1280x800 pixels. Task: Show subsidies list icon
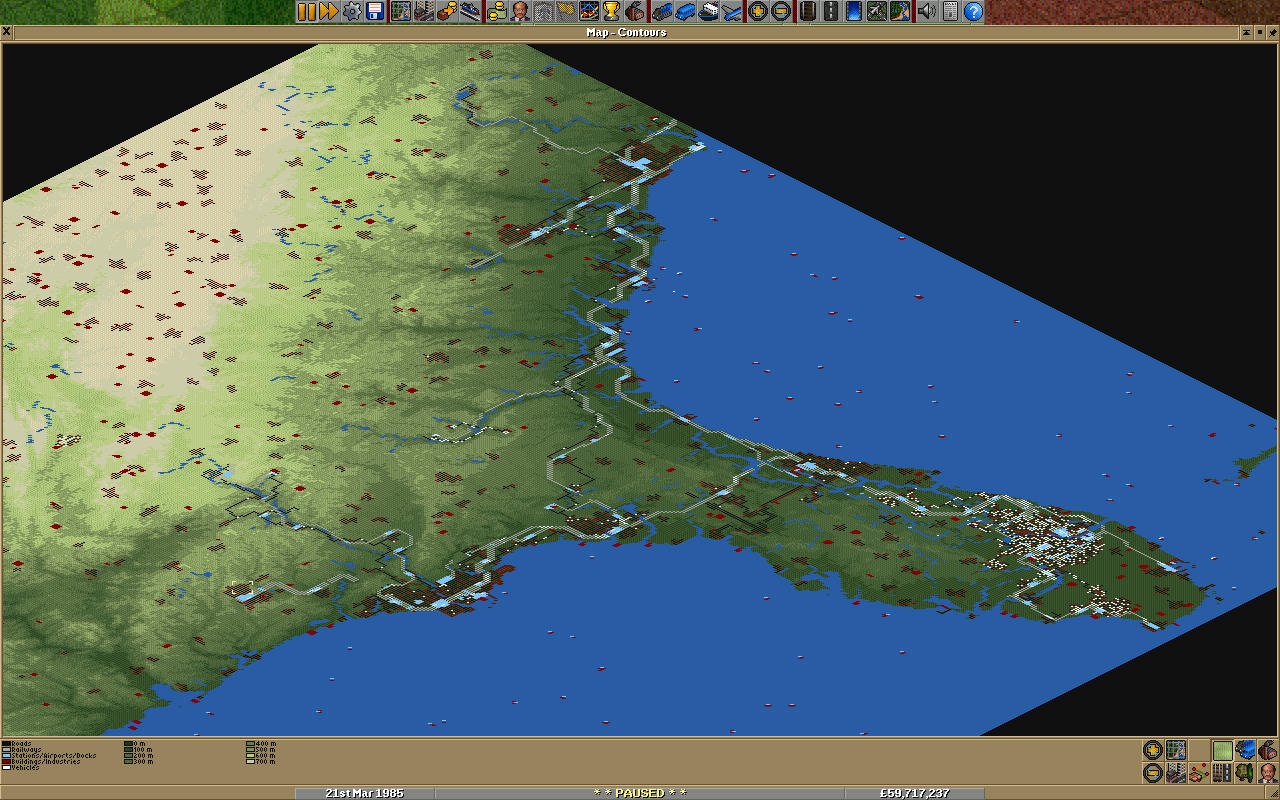(446, 12)
